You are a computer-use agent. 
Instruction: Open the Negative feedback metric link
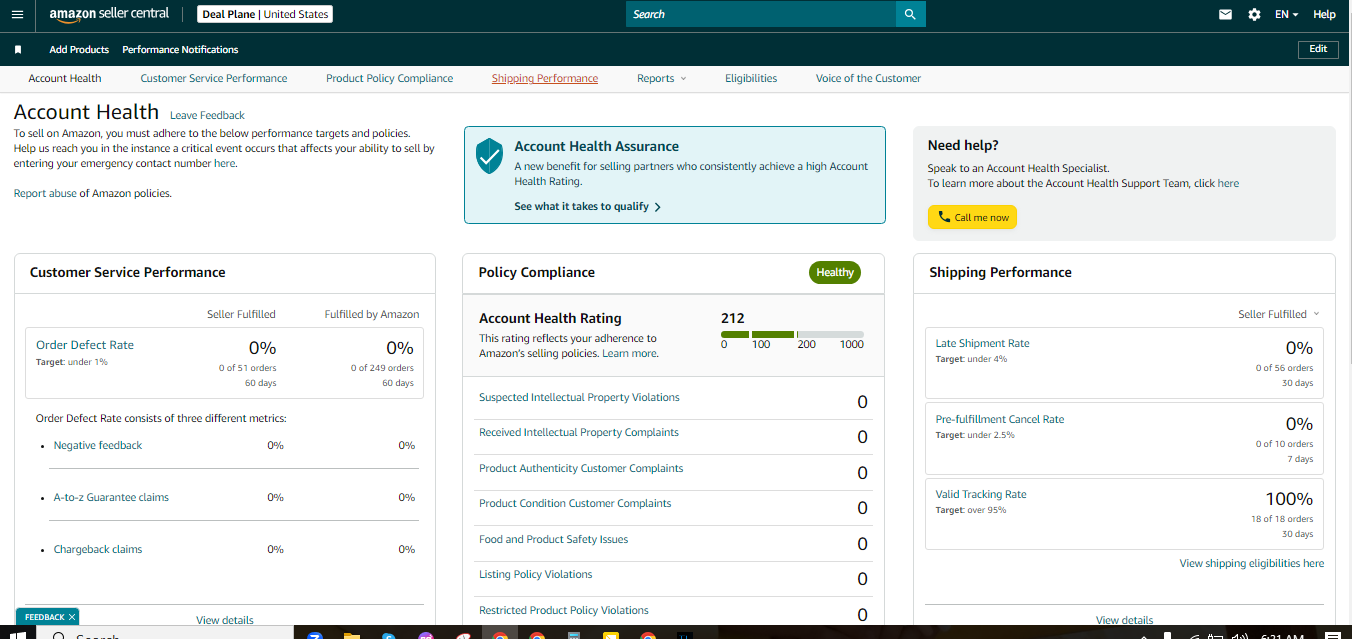[x=98, y=445]
